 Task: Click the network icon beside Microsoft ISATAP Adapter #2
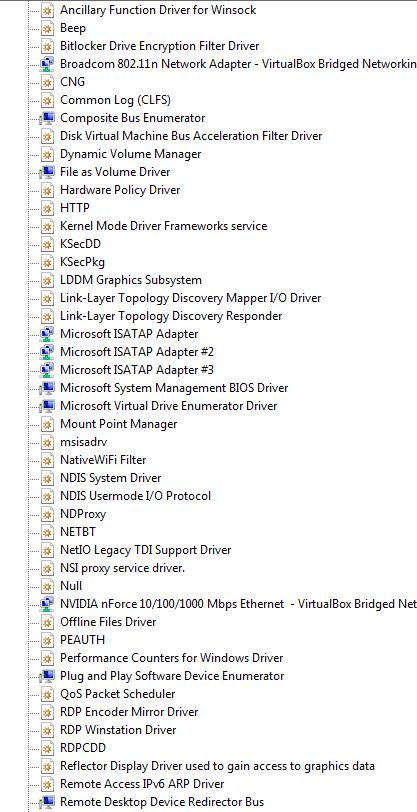47,352
